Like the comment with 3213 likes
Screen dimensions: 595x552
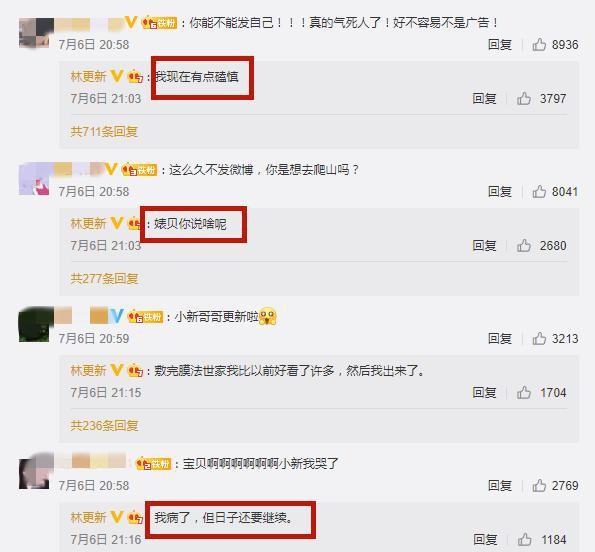(539, 338)
